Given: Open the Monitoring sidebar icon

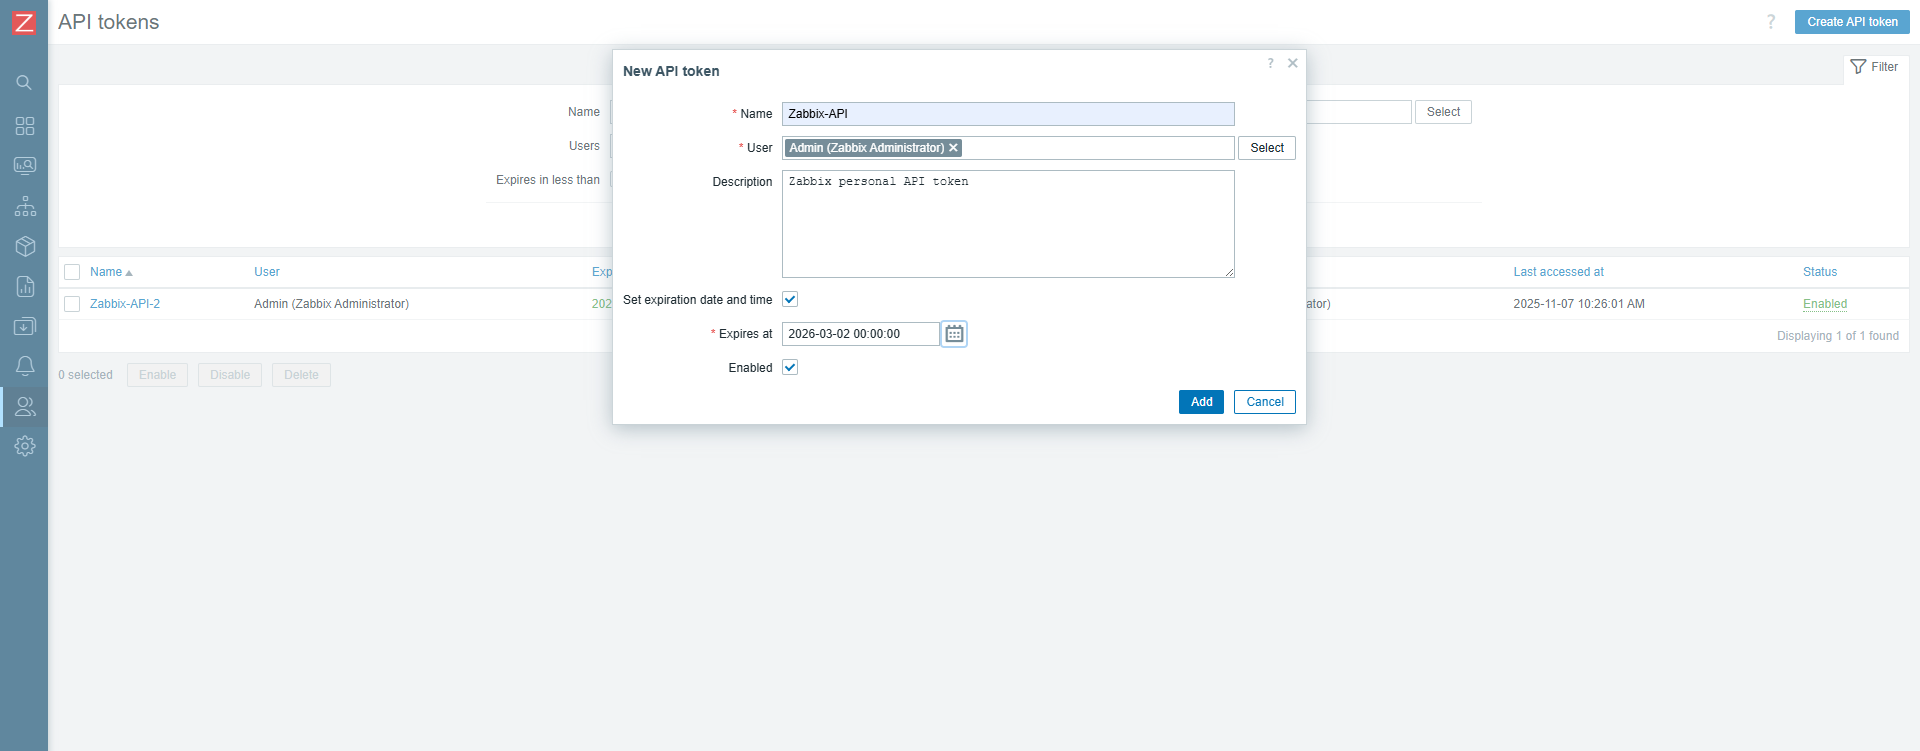Looking at the screenshot, I should (x=25, y=166).
